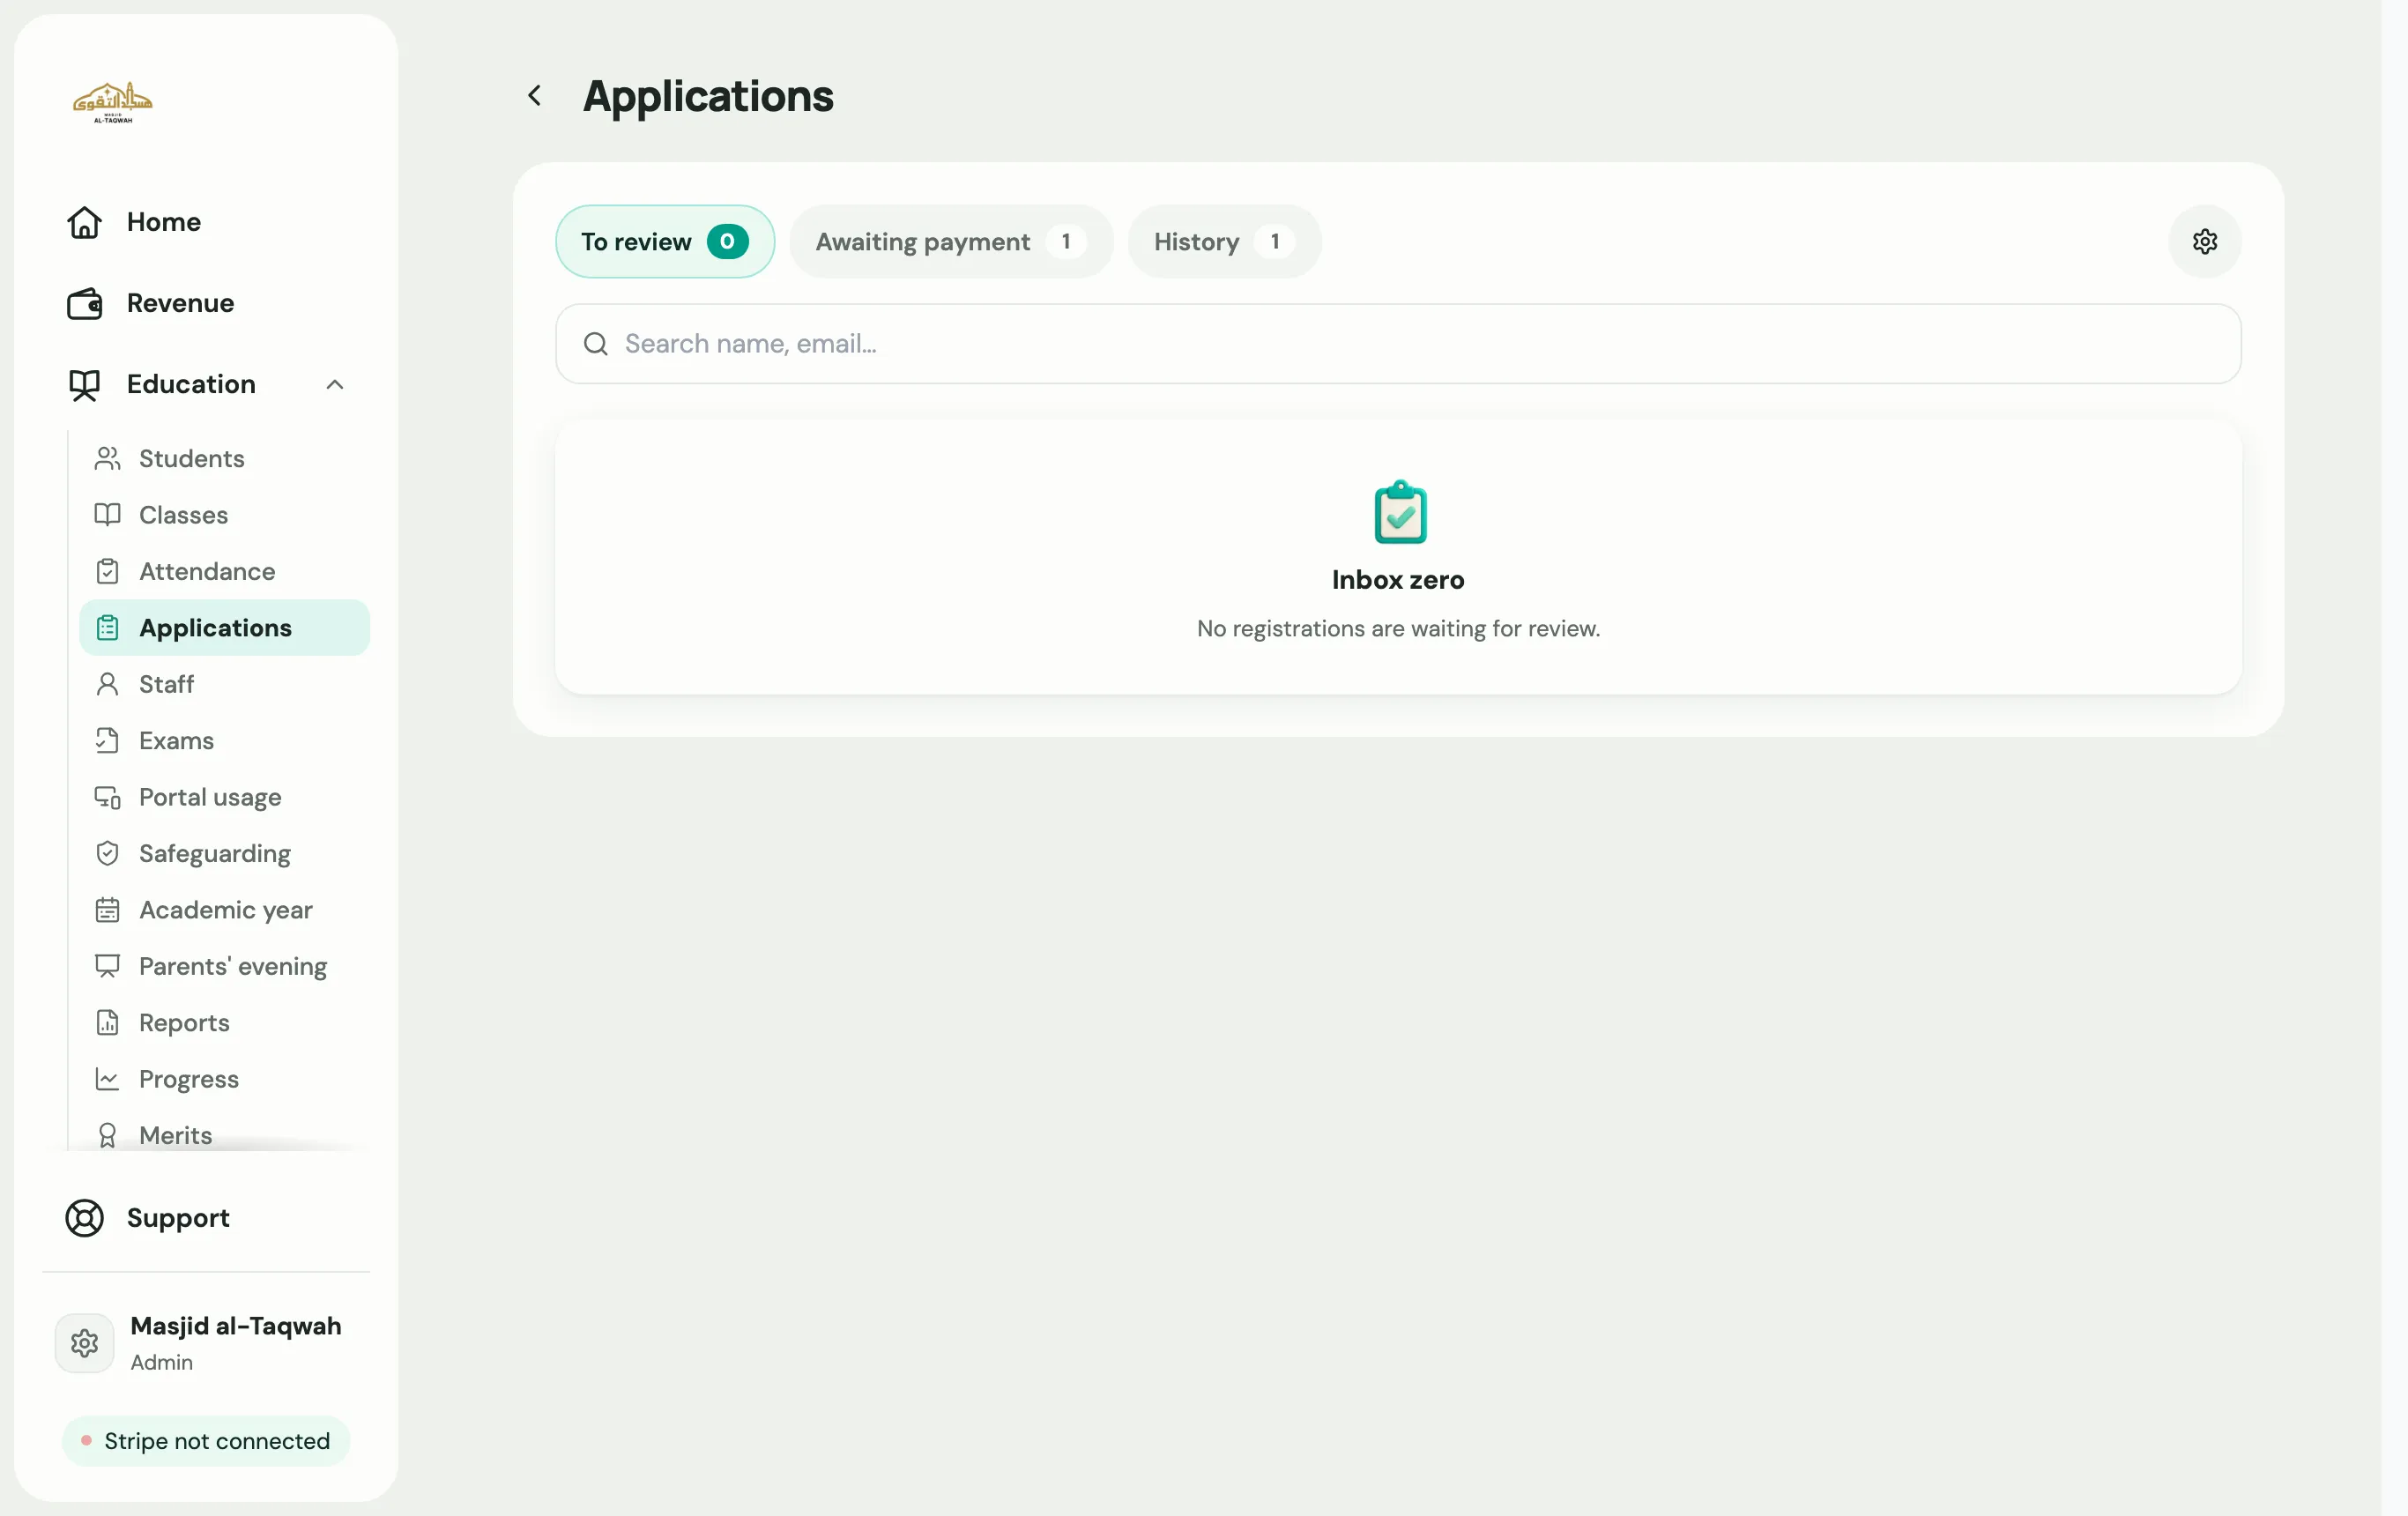Switch to the To review tab

(x=665, y=242)
